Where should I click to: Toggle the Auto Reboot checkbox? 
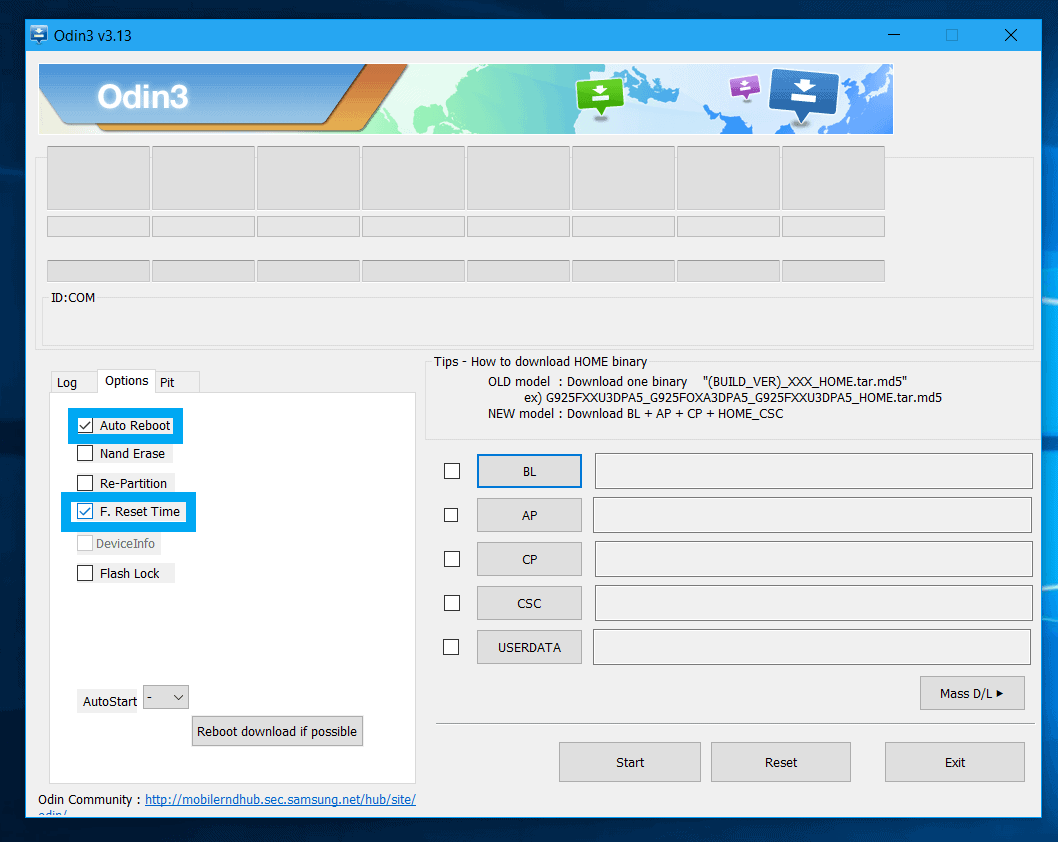click(x=85, y=426)
